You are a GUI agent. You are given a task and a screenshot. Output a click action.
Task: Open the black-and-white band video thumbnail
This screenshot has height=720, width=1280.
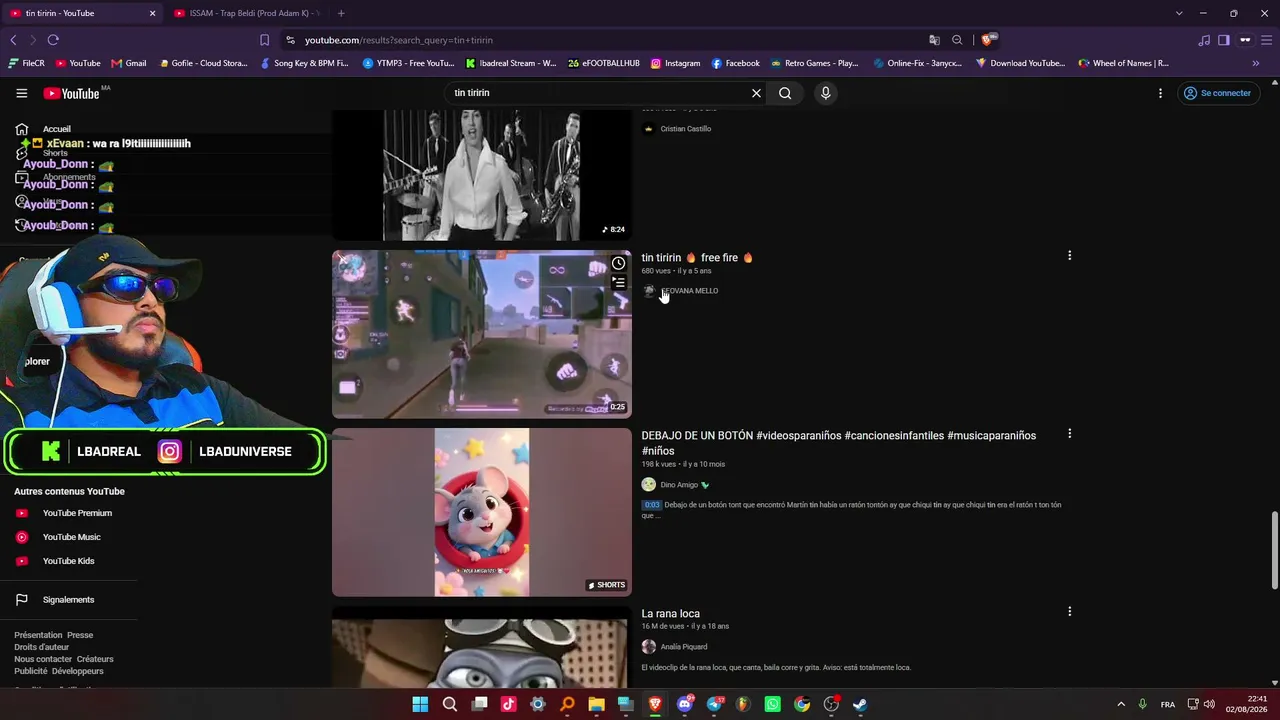482,175
